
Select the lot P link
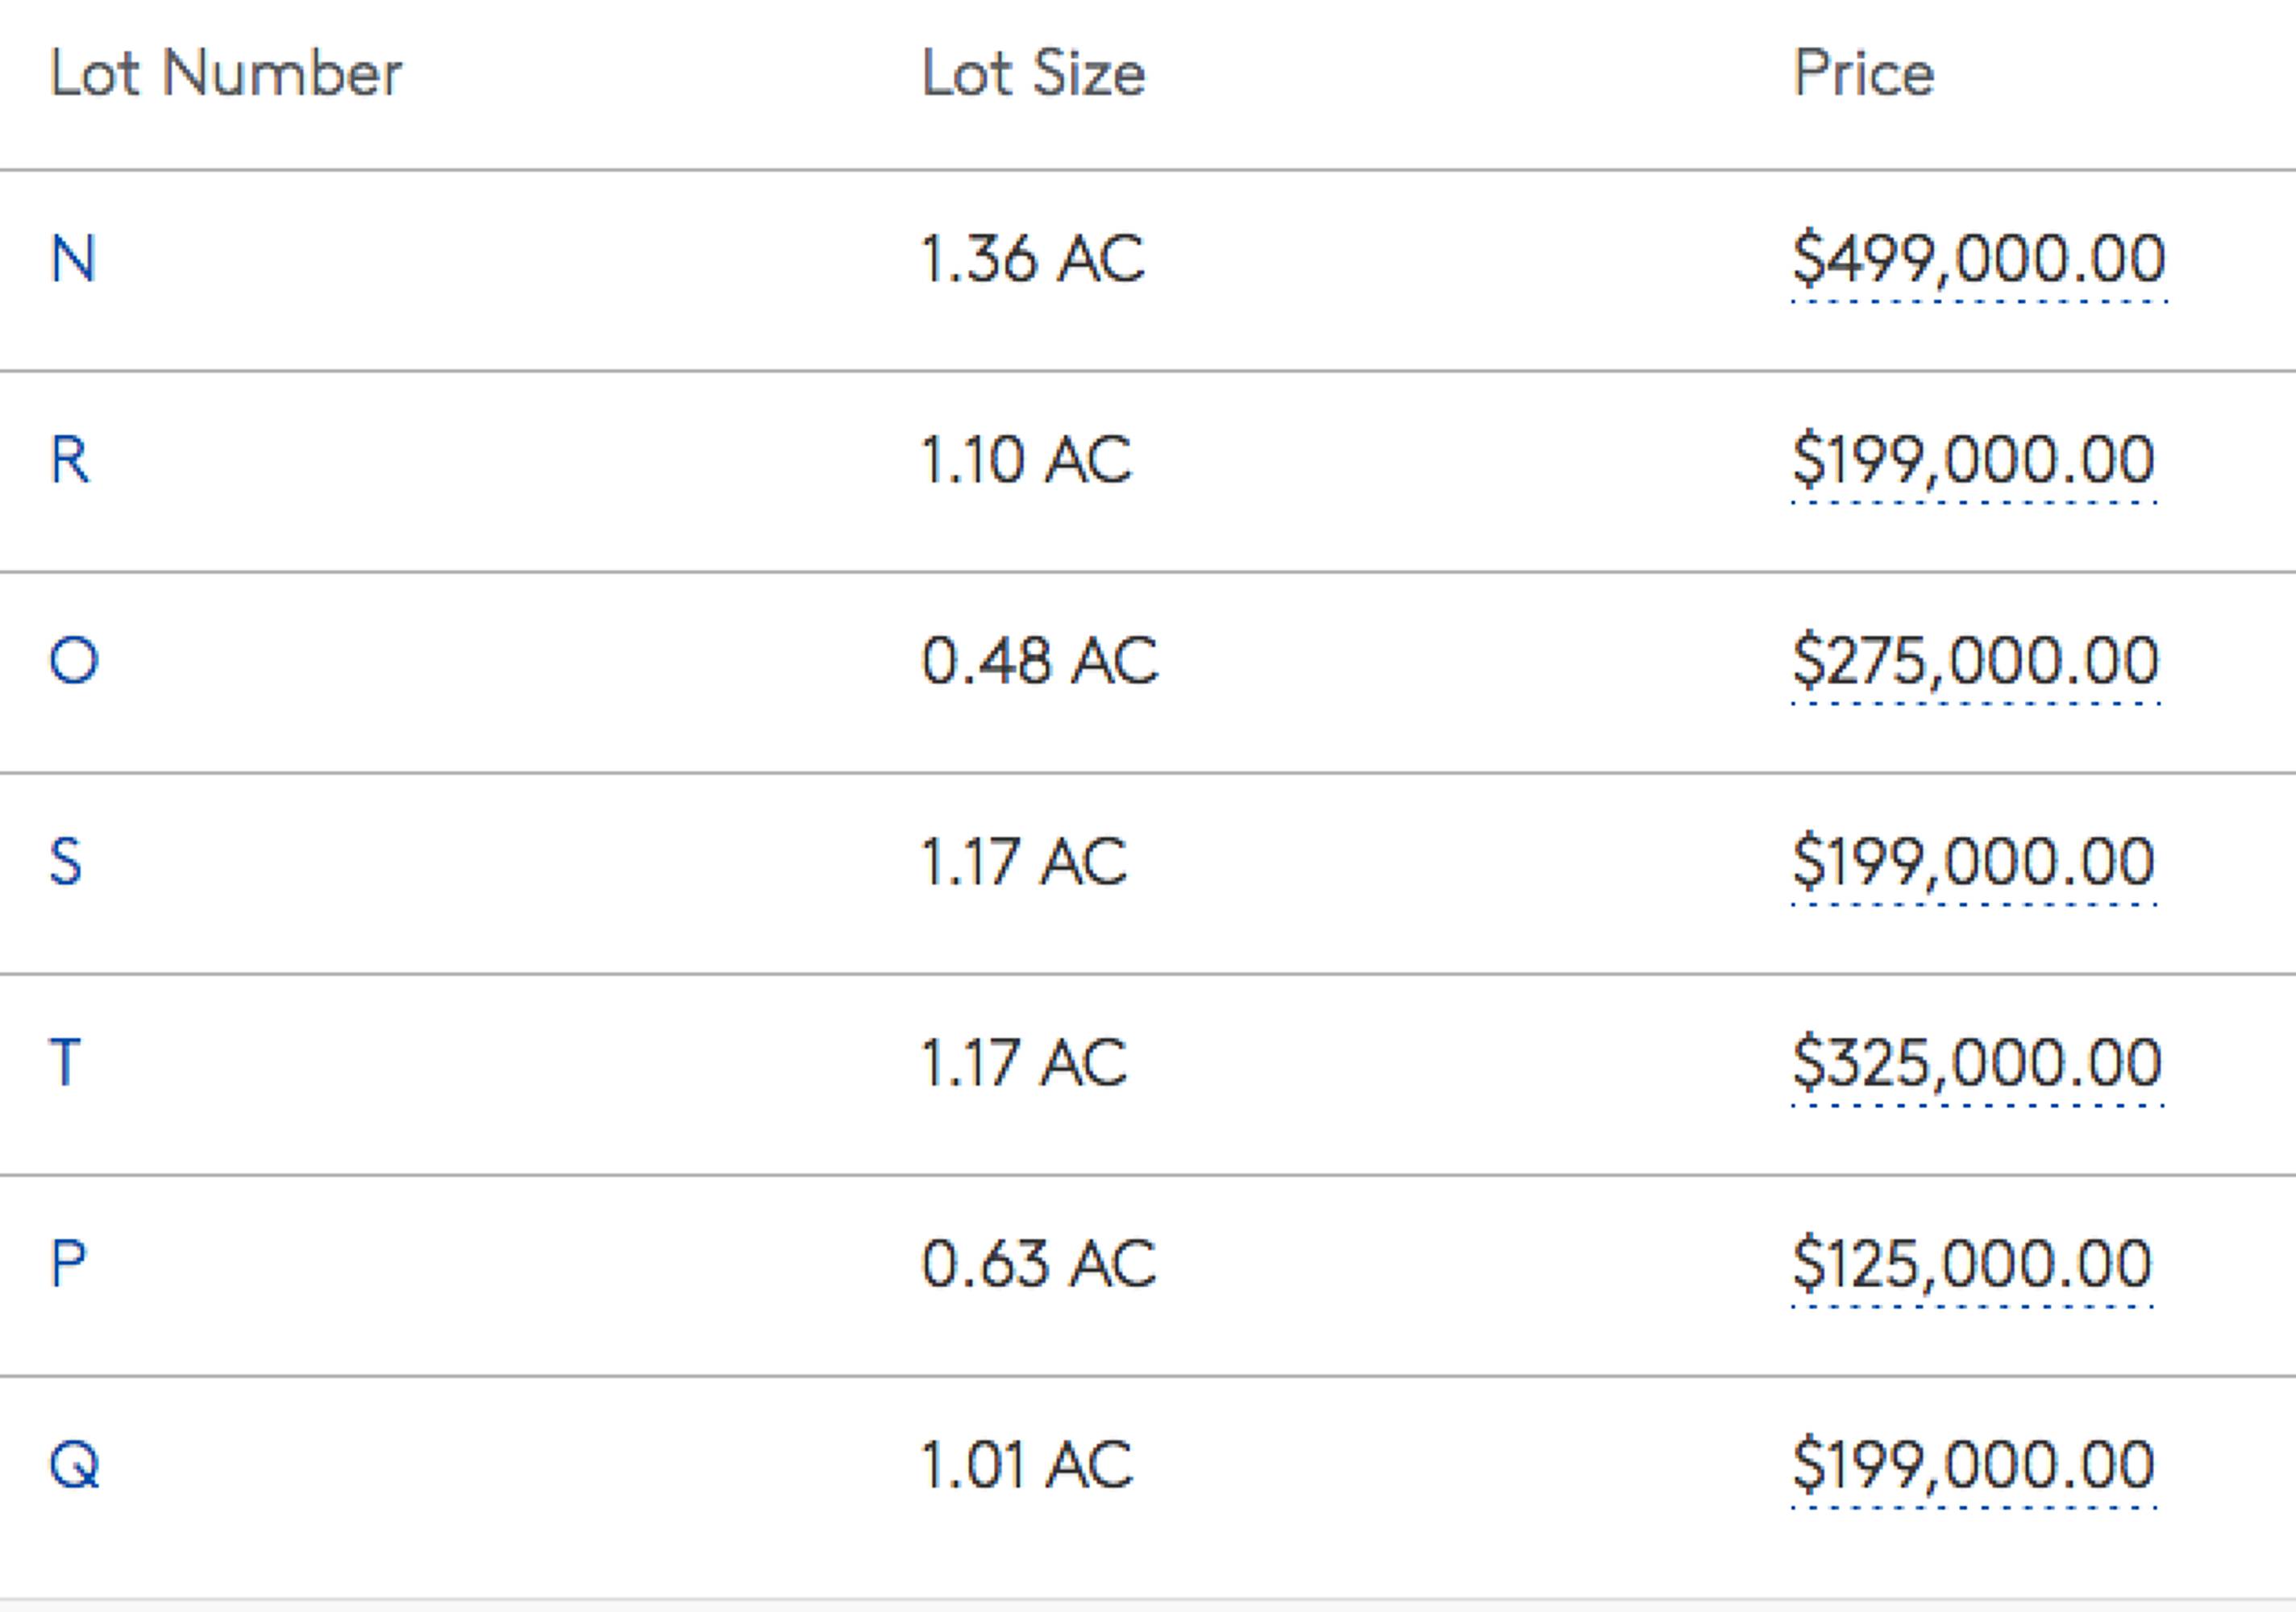pos(68,1264)
